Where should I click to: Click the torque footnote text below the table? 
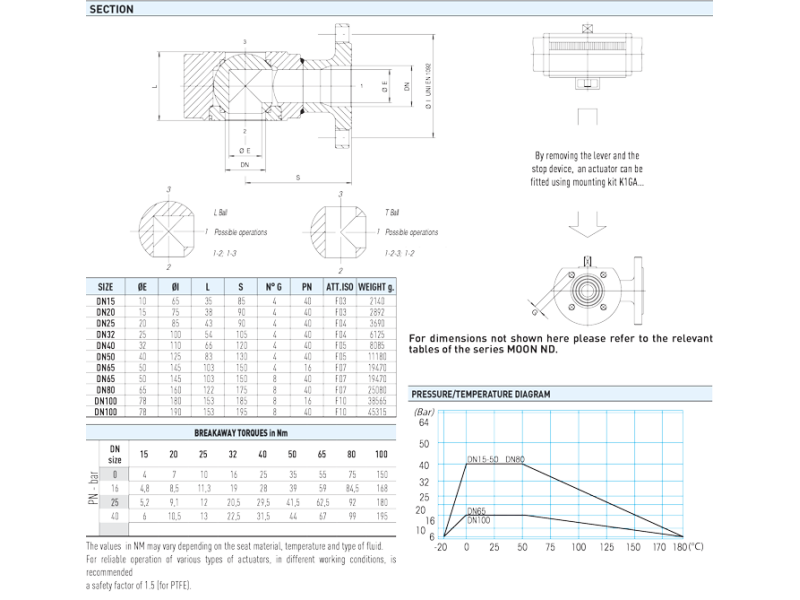point(240,564)
